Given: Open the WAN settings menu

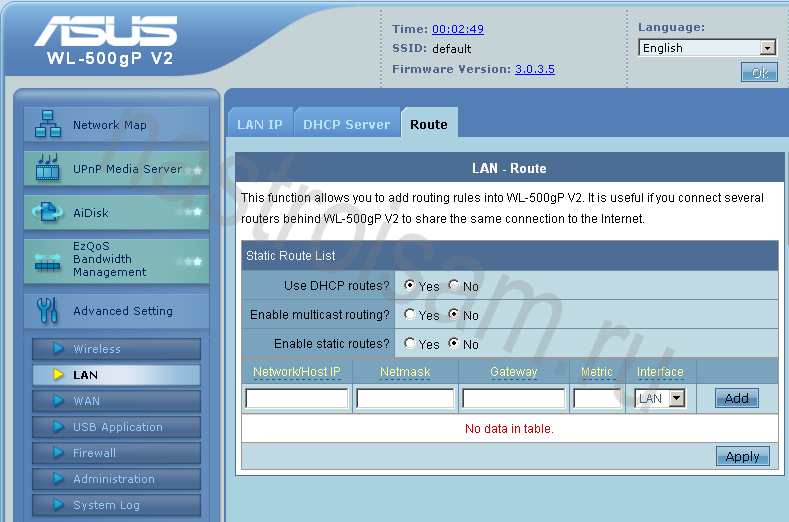Looking at the screenshot, I should [116, 401].
